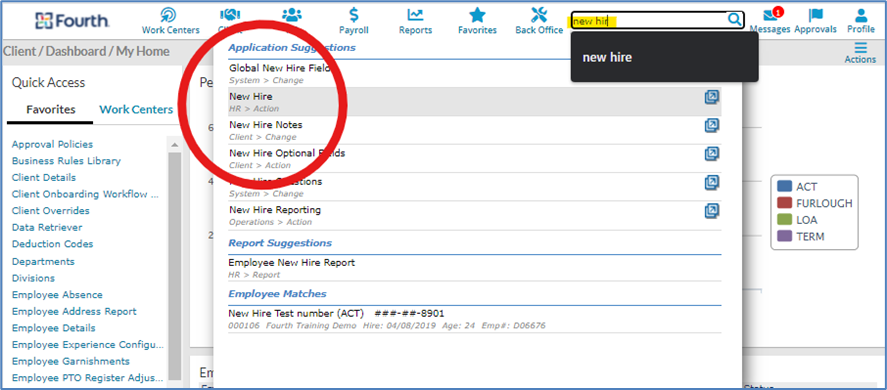Open the Reports chart icon

coord(415,15)
